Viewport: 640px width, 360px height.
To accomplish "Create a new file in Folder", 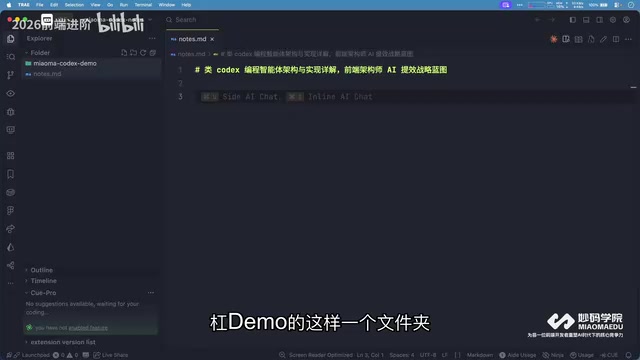I will (x=124, y=53).
